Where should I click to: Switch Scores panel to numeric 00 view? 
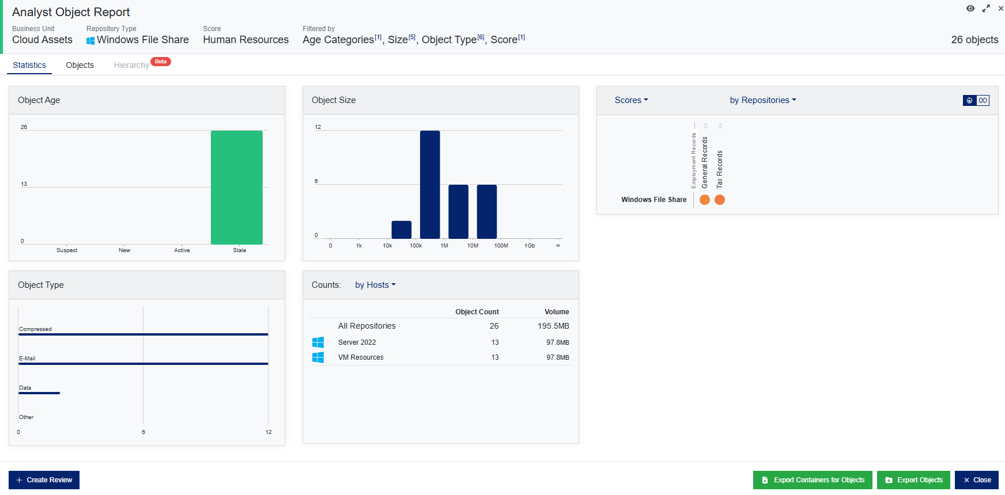[983, 100]
